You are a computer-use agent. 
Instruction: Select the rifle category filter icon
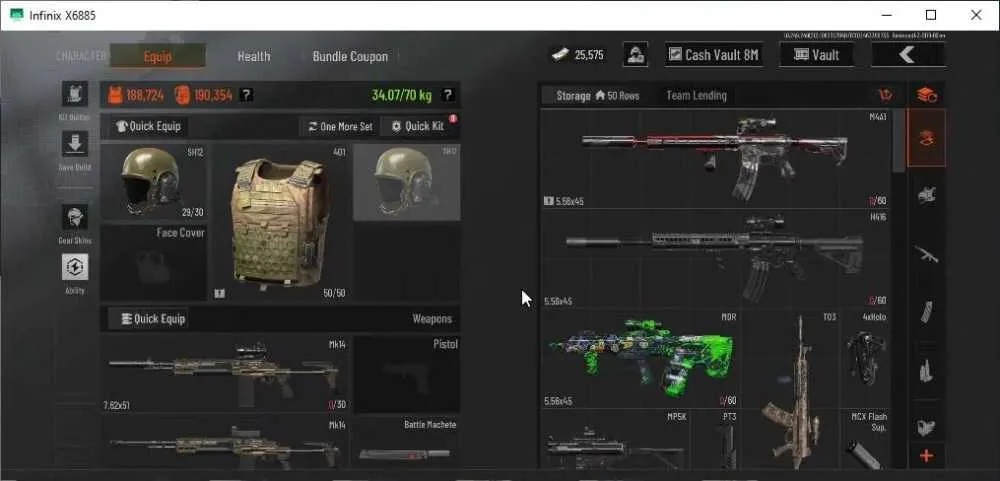926,255
